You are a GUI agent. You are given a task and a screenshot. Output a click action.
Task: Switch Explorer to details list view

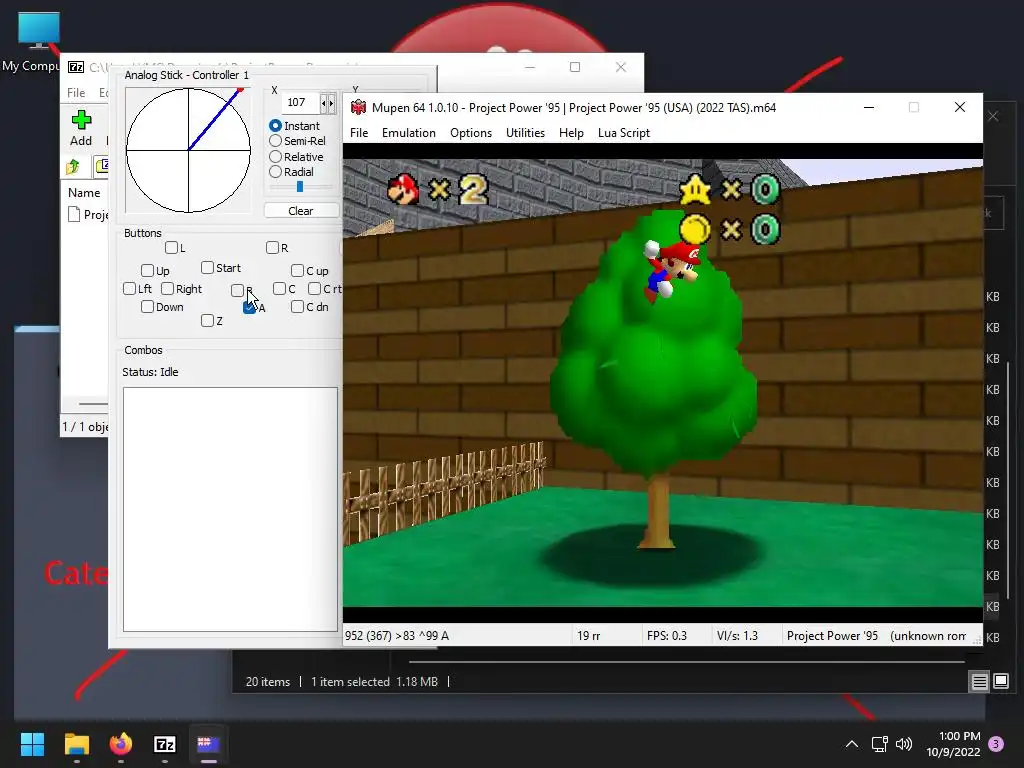980,682
